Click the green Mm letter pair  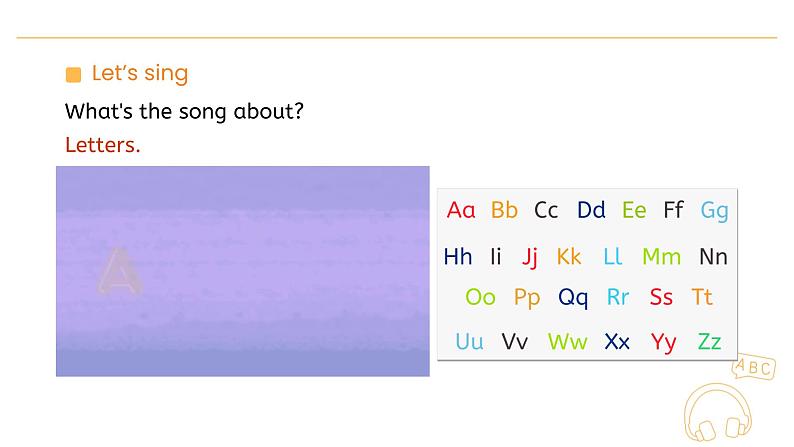[x=661, y=257]
